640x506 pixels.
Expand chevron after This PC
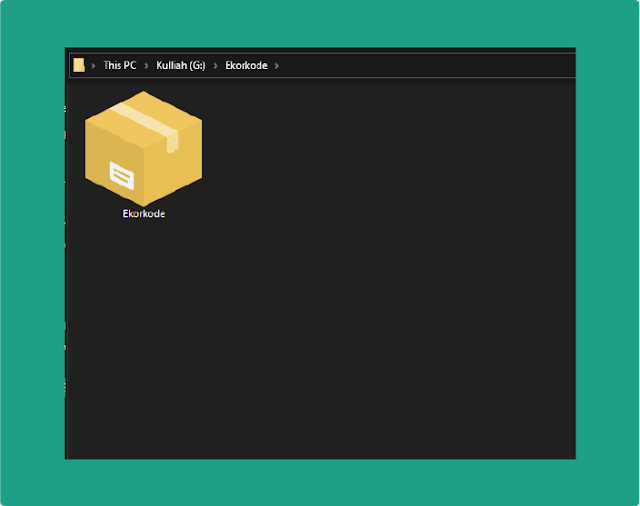pyautogui.click(x=146, y=66)
